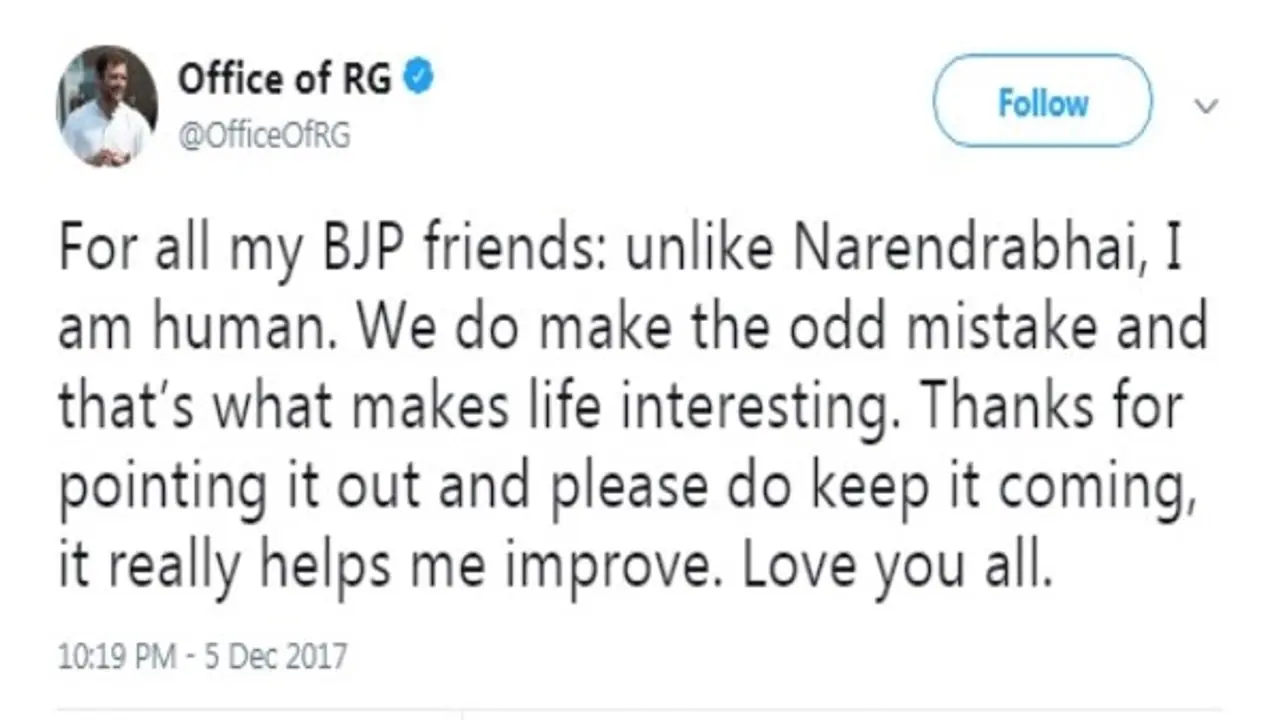Open the Office of RG profile picture
The height and width of the screenshot is (720, 1280).
107,106
